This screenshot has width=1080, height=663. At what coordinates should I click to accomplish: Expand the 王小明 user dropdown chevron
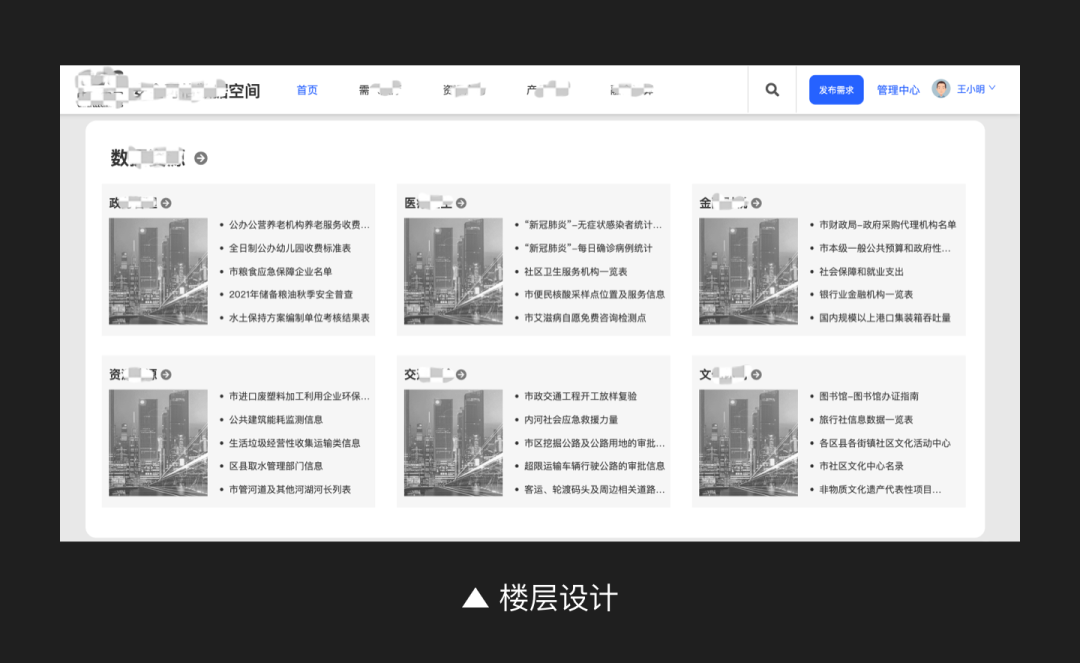click(x=992, y=88)
